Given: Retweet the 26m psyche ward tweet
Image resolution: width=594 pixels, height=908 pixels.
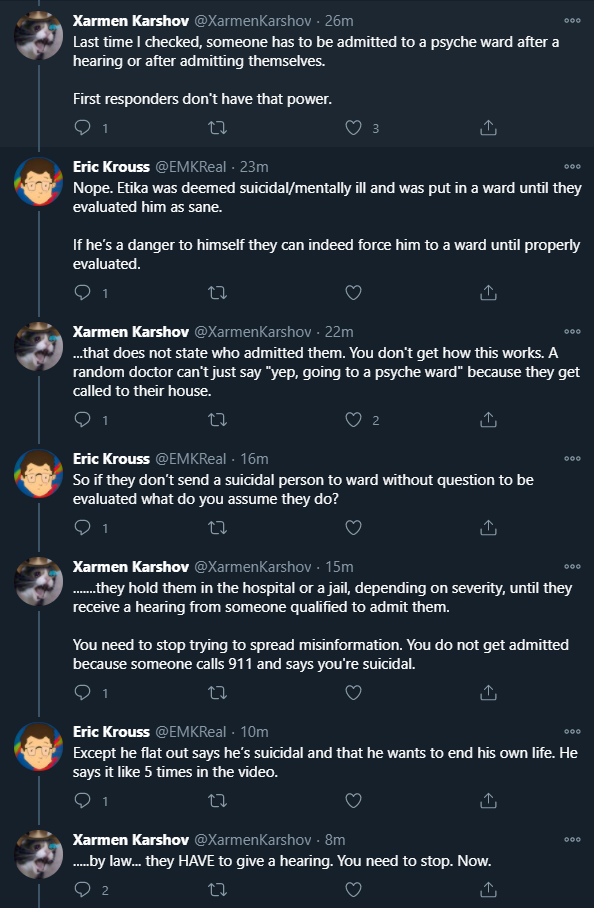Looking at the screenshot, I should coord(217,127).
